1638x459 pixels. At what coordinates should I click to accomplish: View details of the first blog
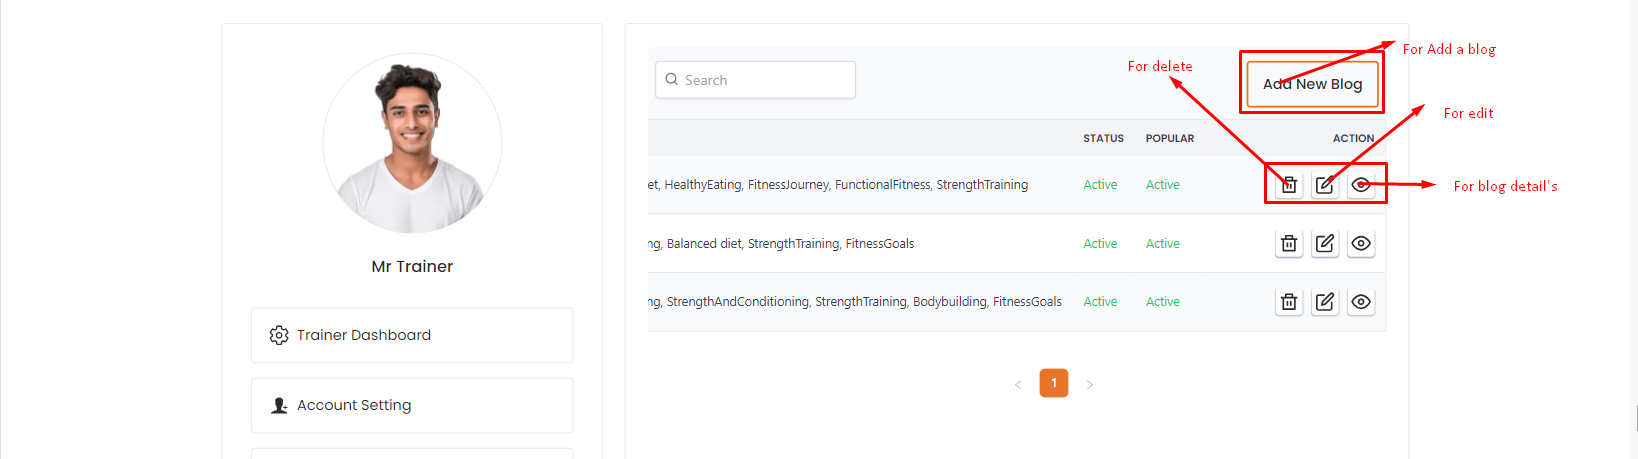(1361, 185)
